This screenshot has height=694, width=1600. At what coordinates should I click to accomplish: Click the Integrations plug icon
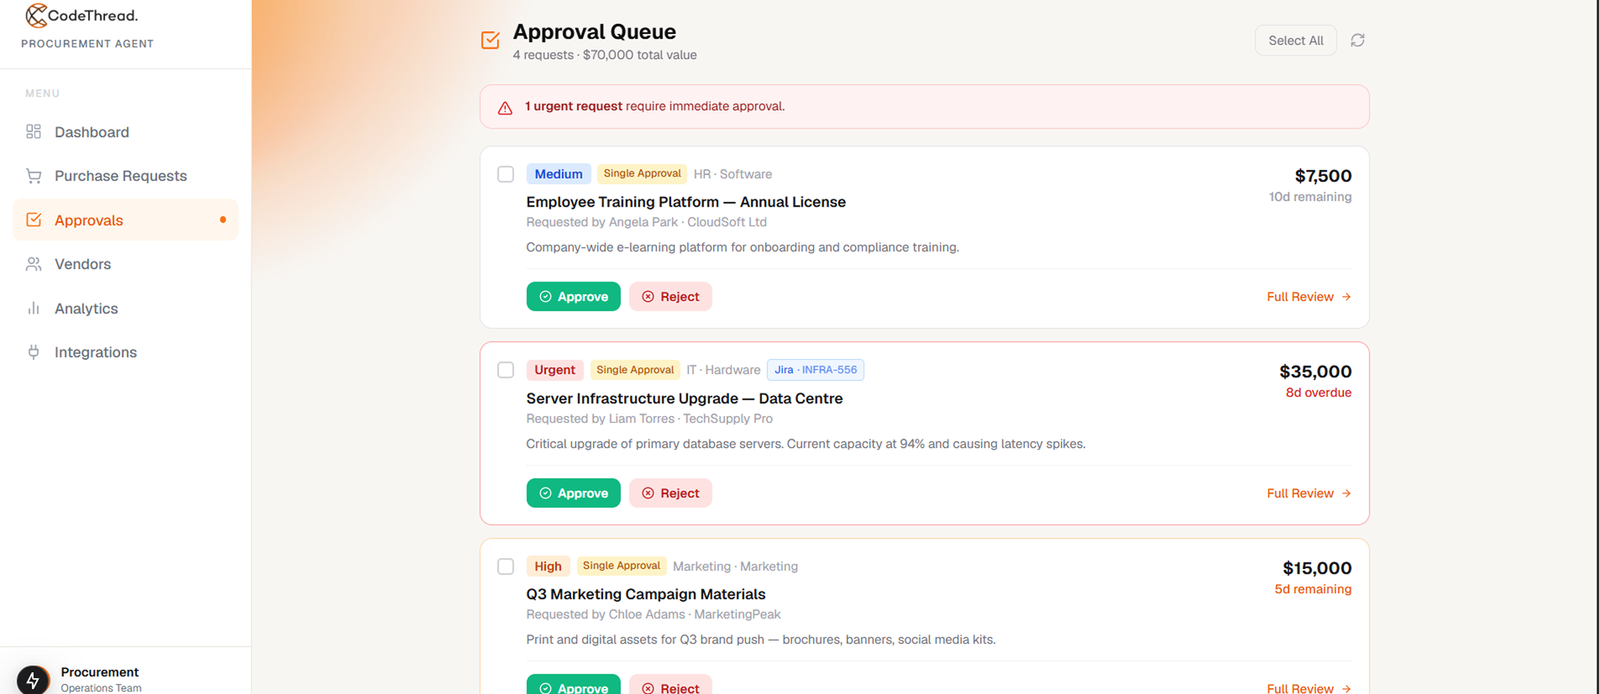tap(34, 352)
